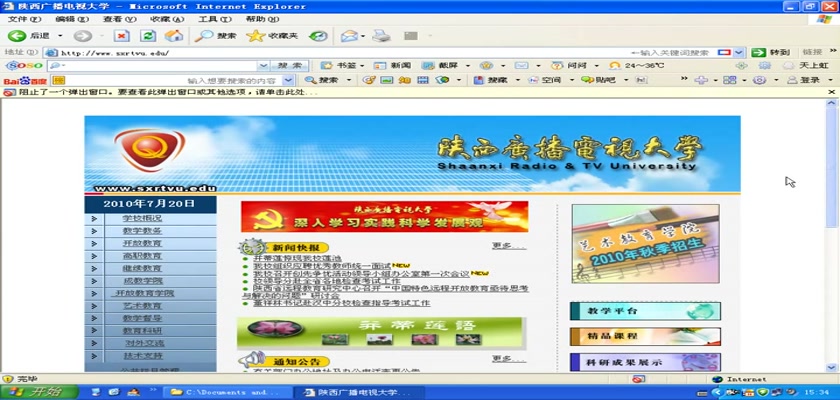The height and width of the screenshot is (400, 840).
Task: Expand the SOSO search box dropdown
Action: (x=263, y=65)
